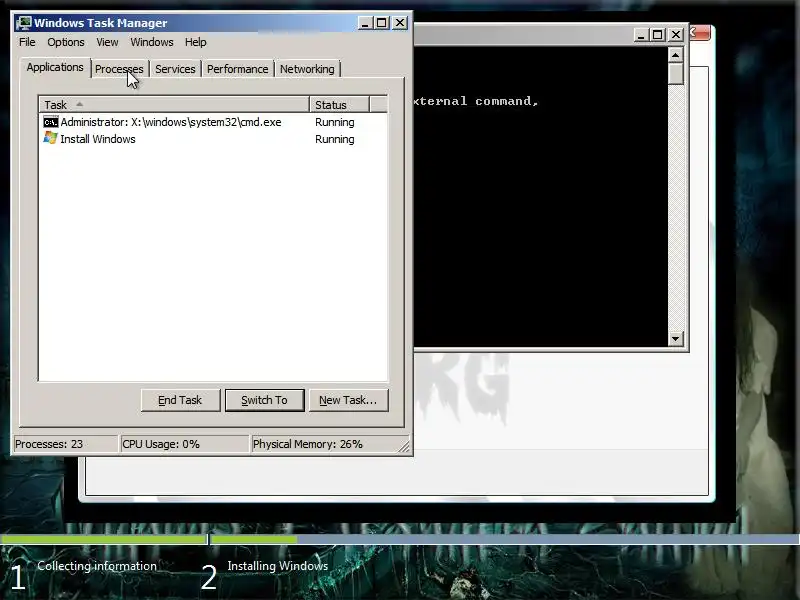
Task: Close the Windows Task Manager window
Action: point(400,23)
